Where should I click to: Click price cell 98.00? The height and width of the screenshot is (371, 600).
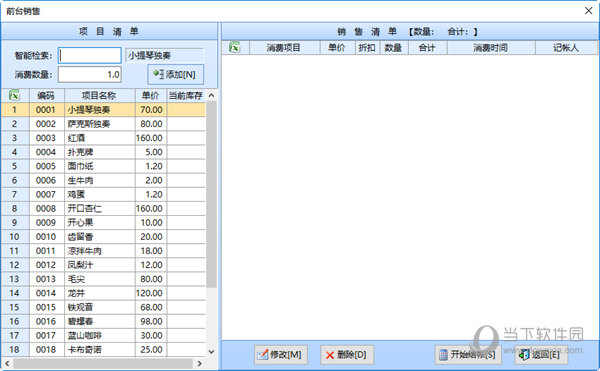(x=150, y=321)
